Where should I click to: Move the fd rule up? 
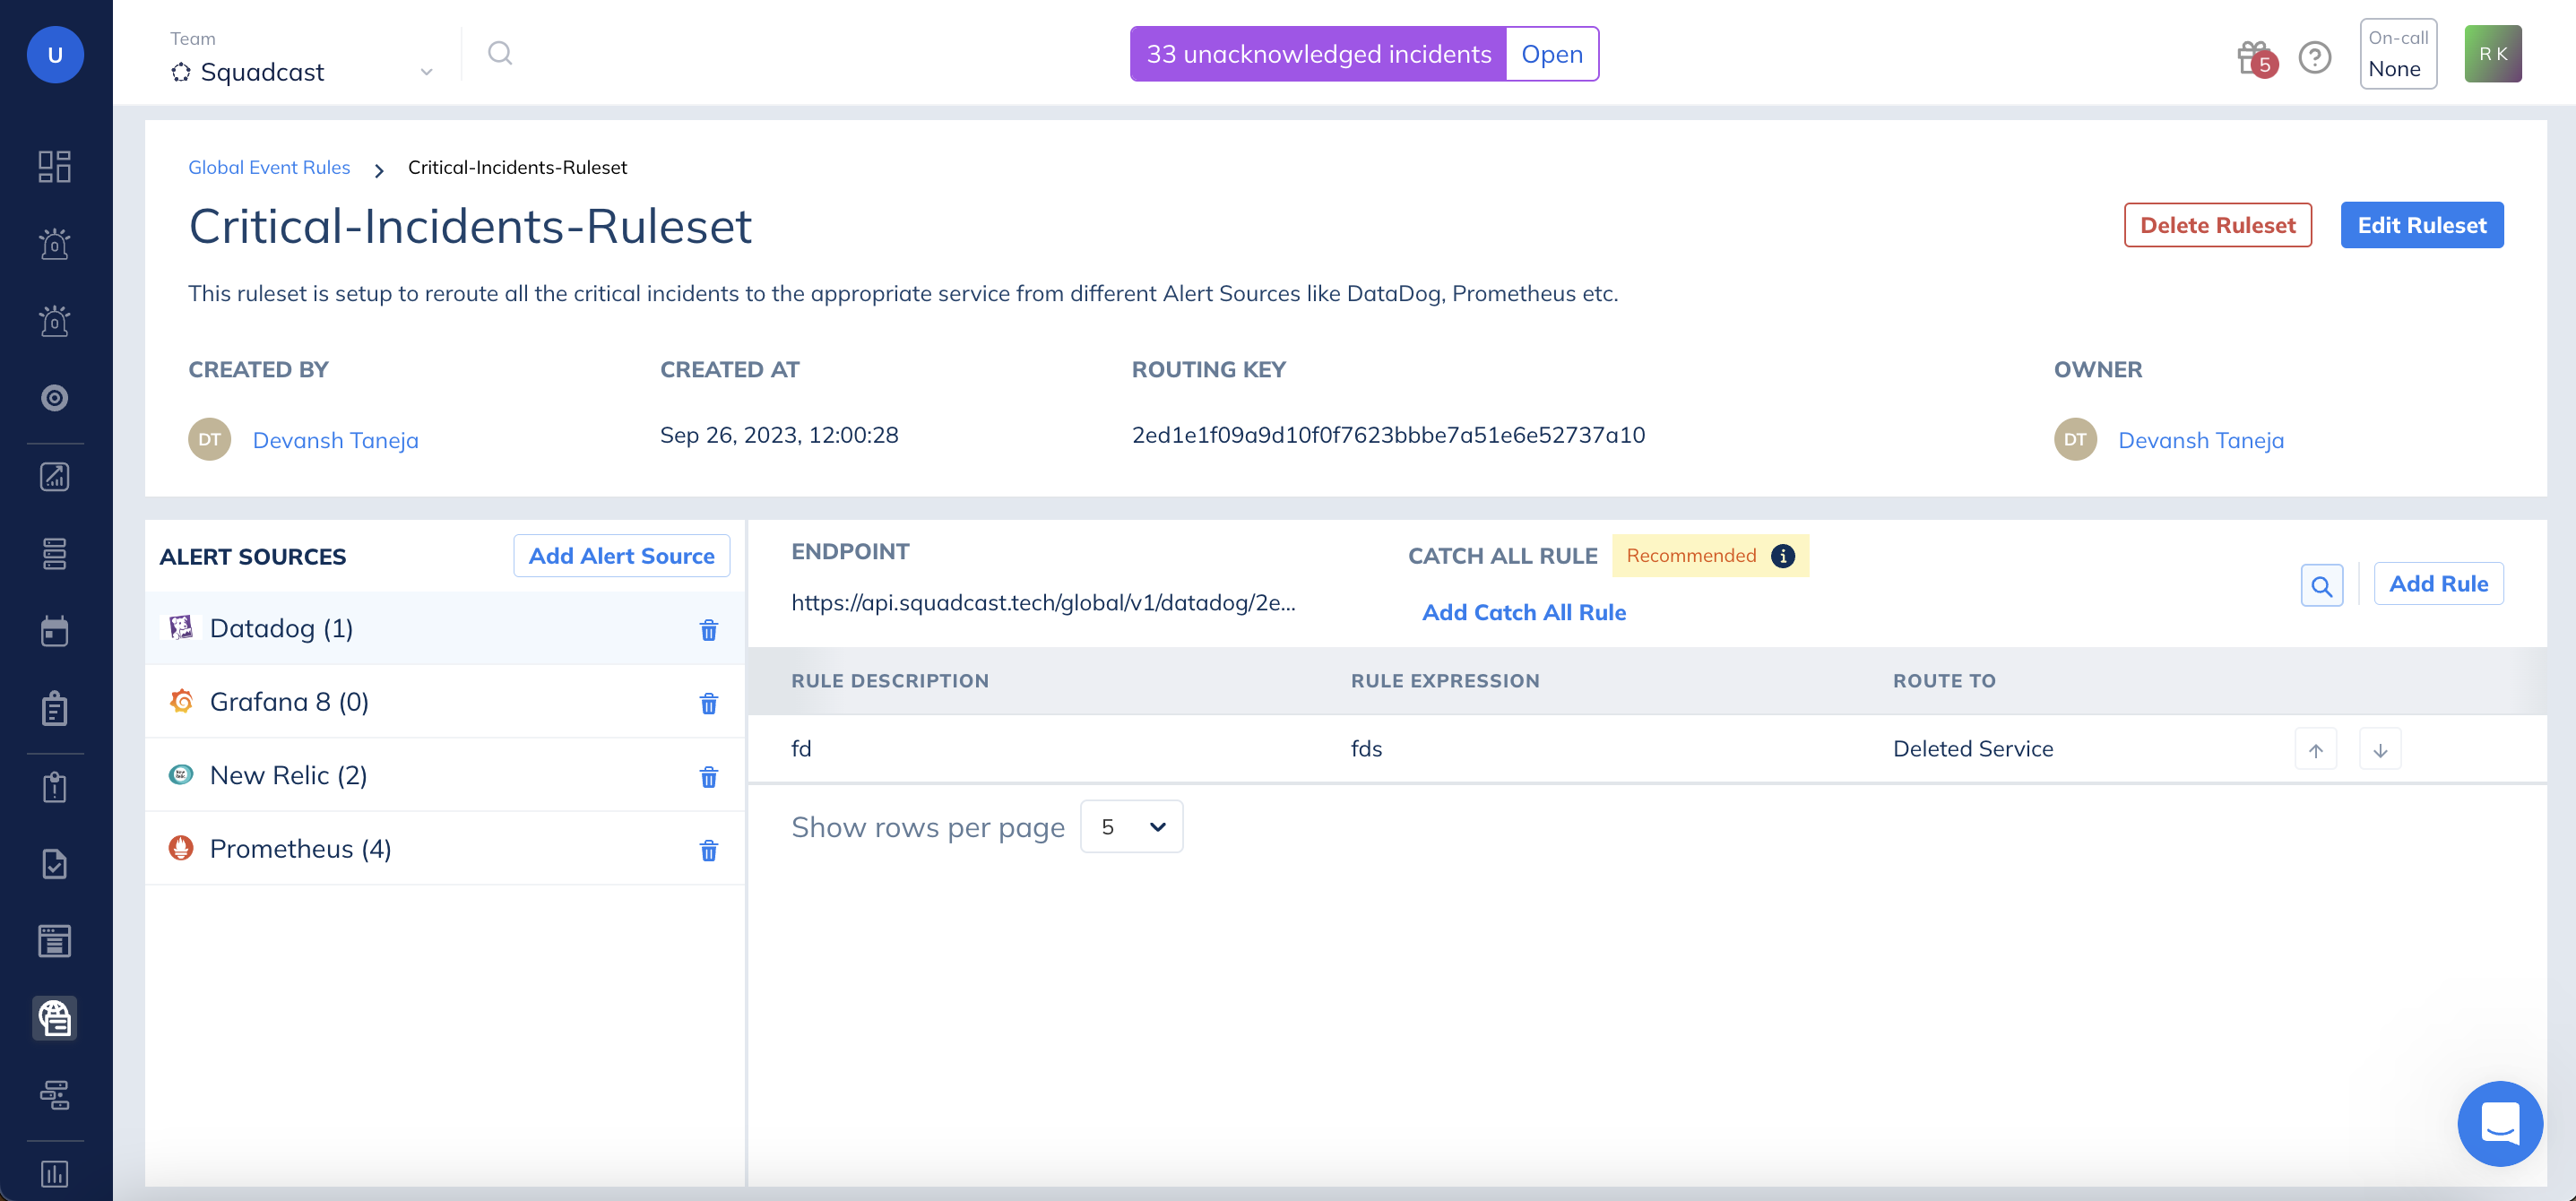2316,750
